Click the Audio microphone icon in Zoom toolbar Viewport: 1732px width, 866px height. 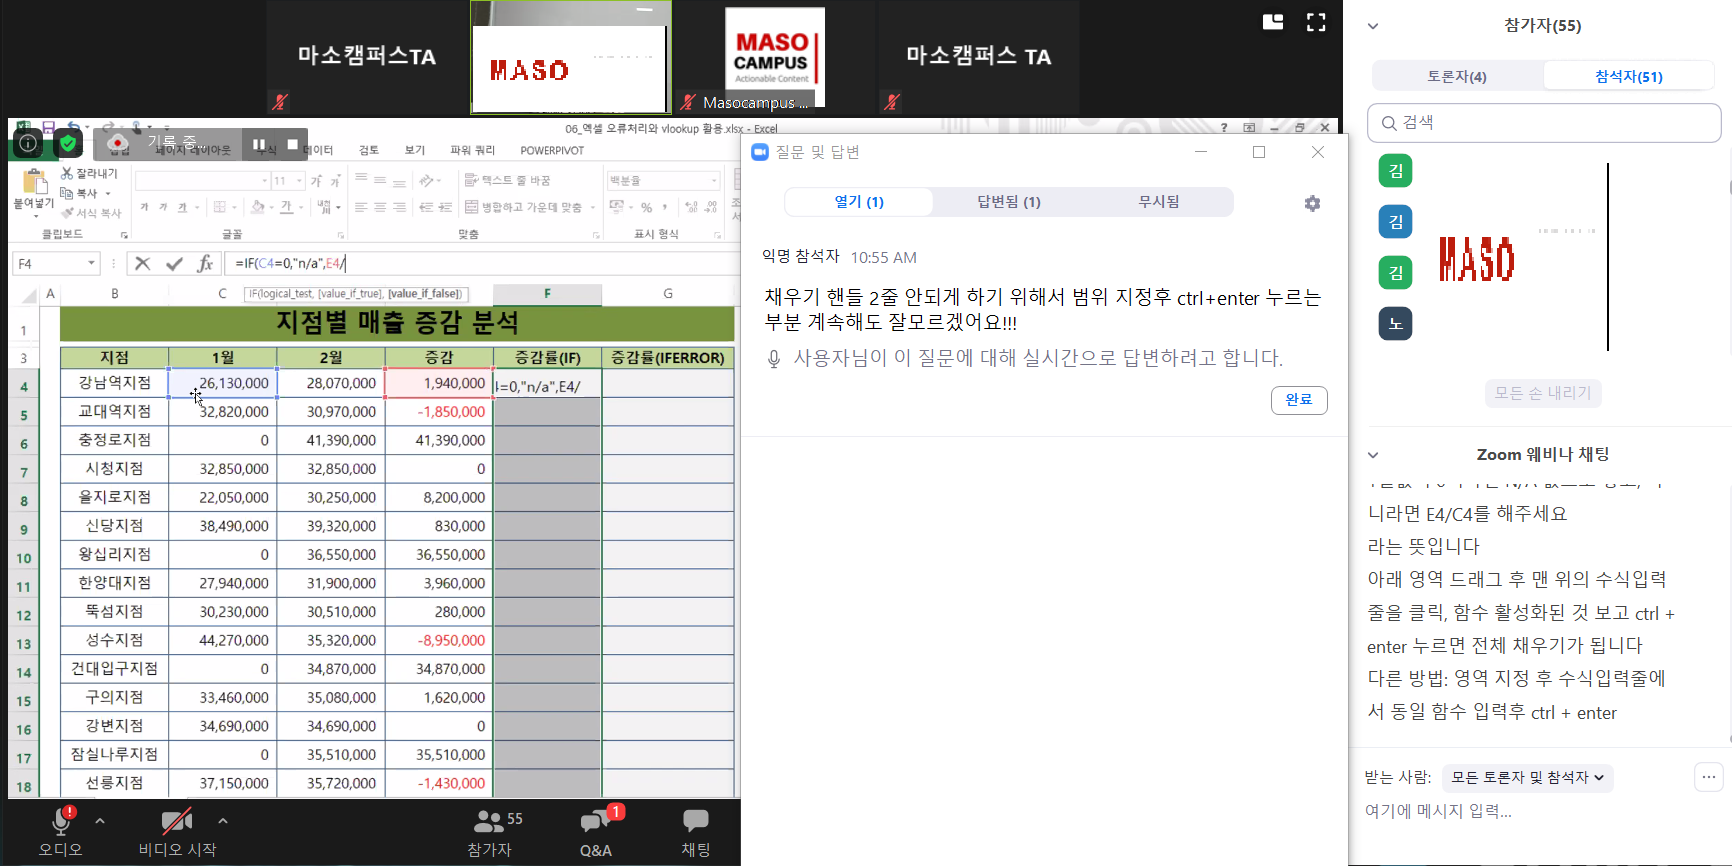(x=61, y=822)
